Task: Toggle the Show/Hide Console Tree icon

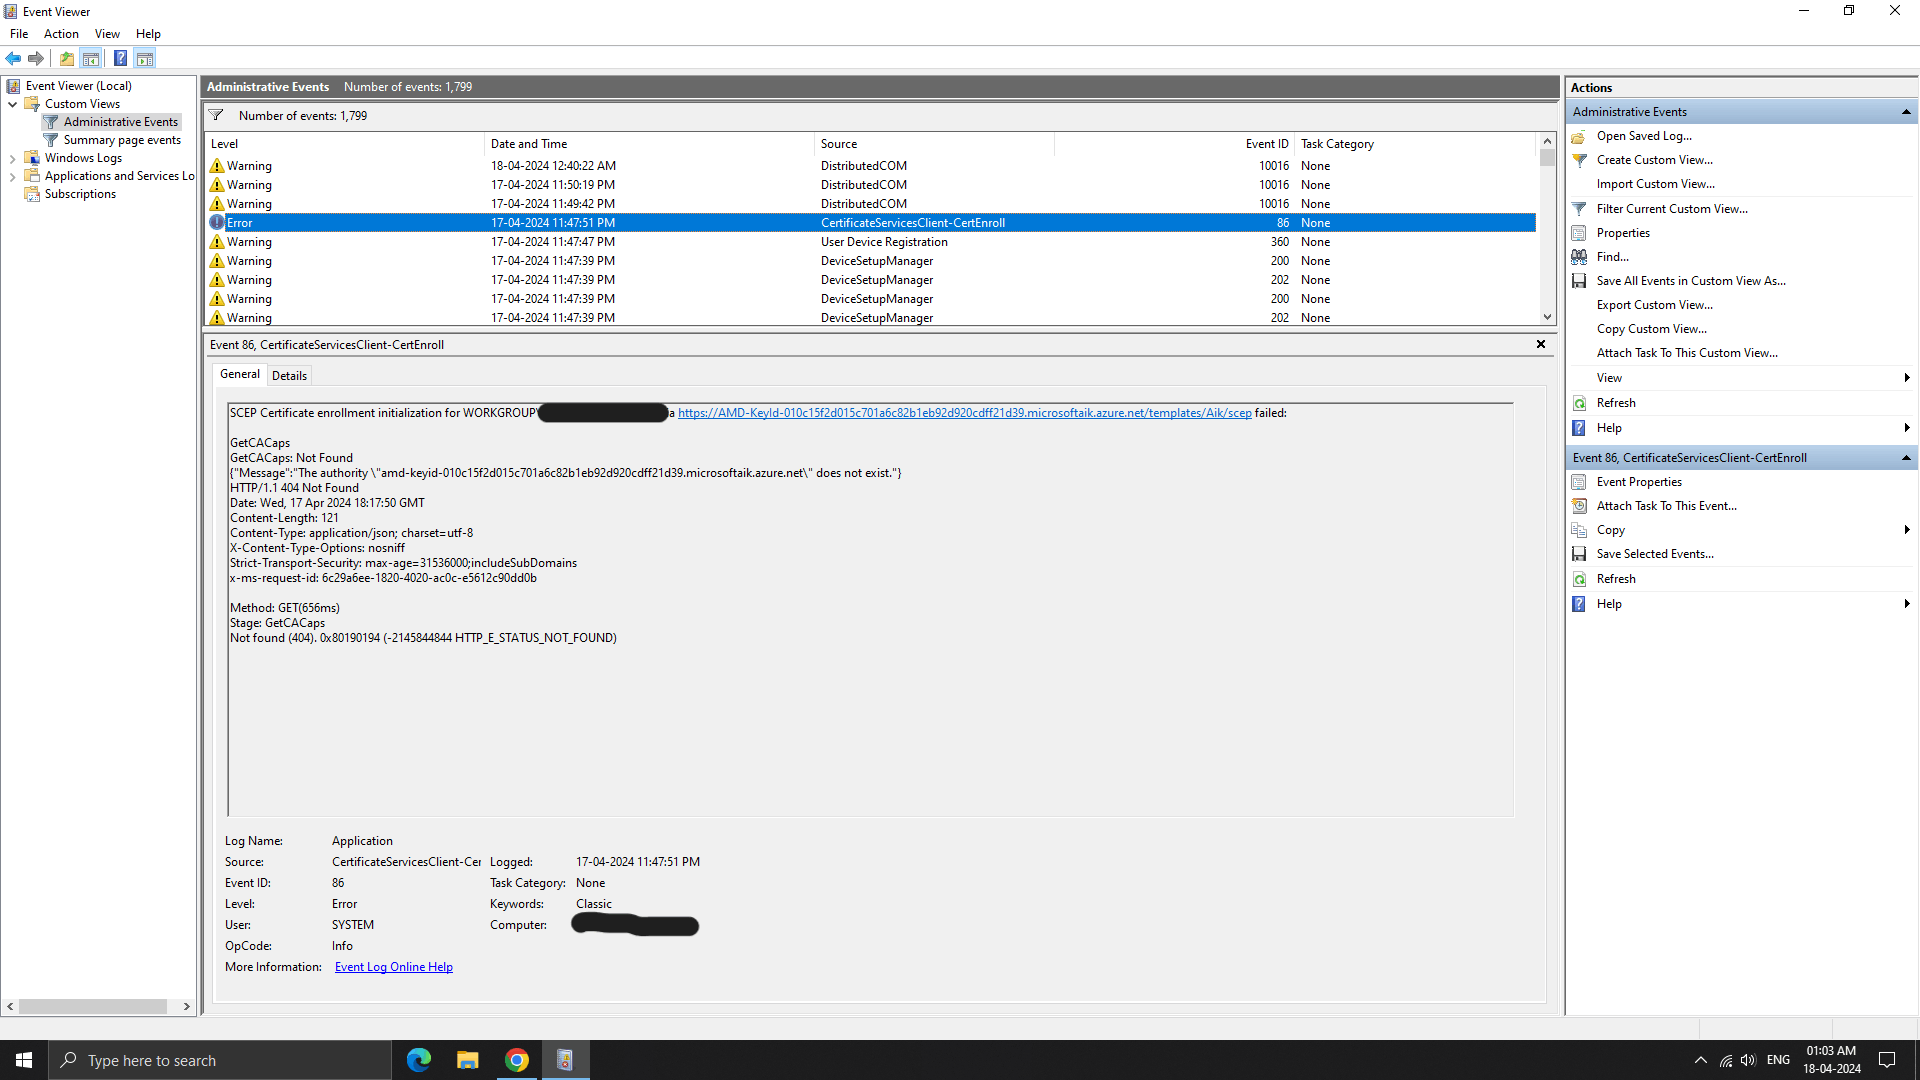Action: (91, 58)
